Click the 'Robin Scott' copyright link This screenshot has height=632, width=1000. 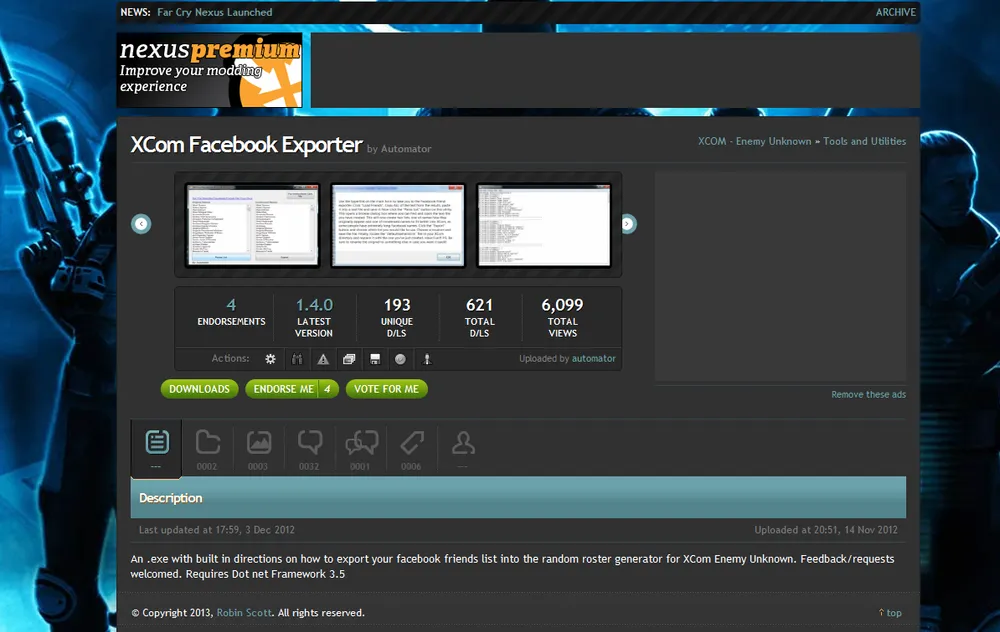244,613
